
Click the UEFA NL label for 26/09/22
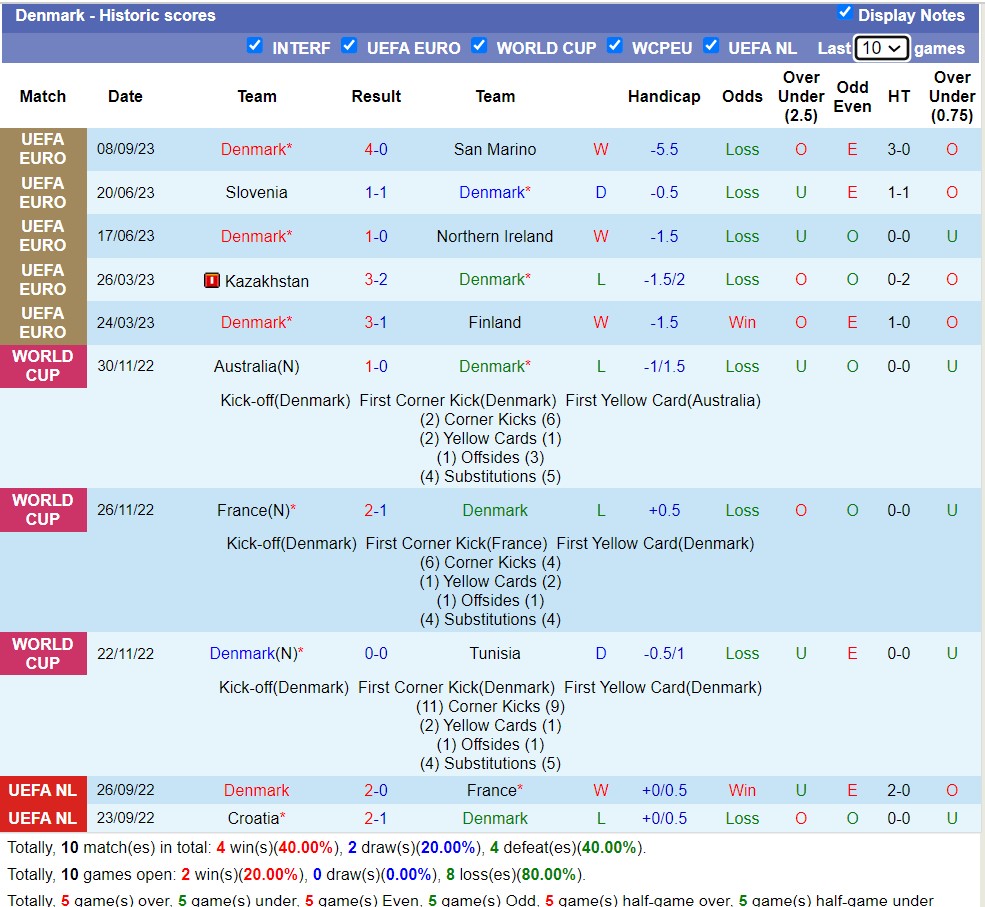pos(43,790)
